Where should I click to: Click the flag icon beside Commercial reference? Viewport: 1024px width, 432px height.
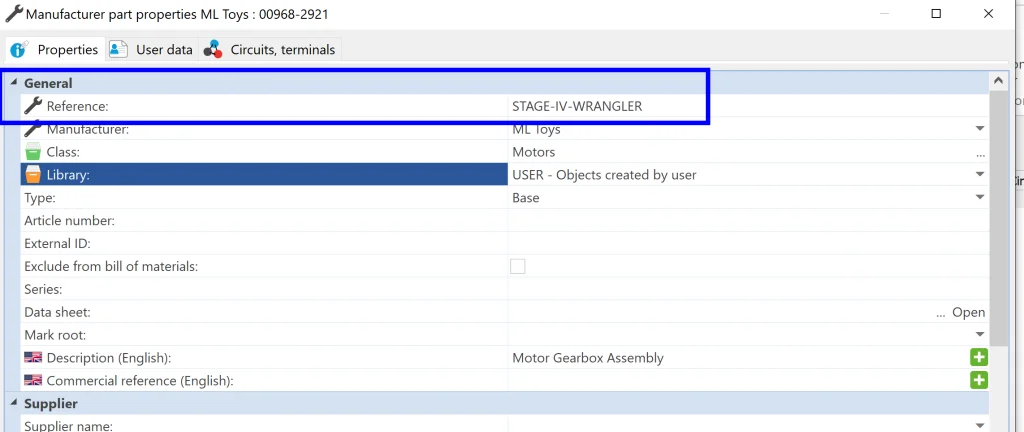tap(33, 381)
